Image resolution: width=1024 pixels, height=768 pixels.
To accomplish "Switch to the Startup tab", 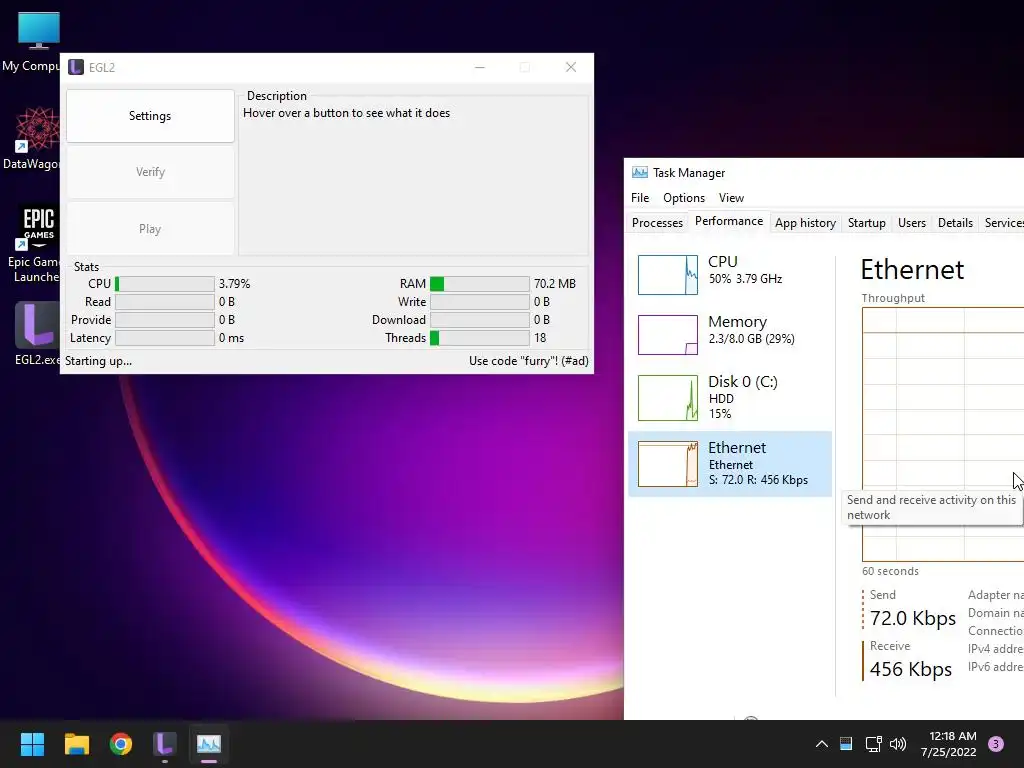I will pos(867,223).
